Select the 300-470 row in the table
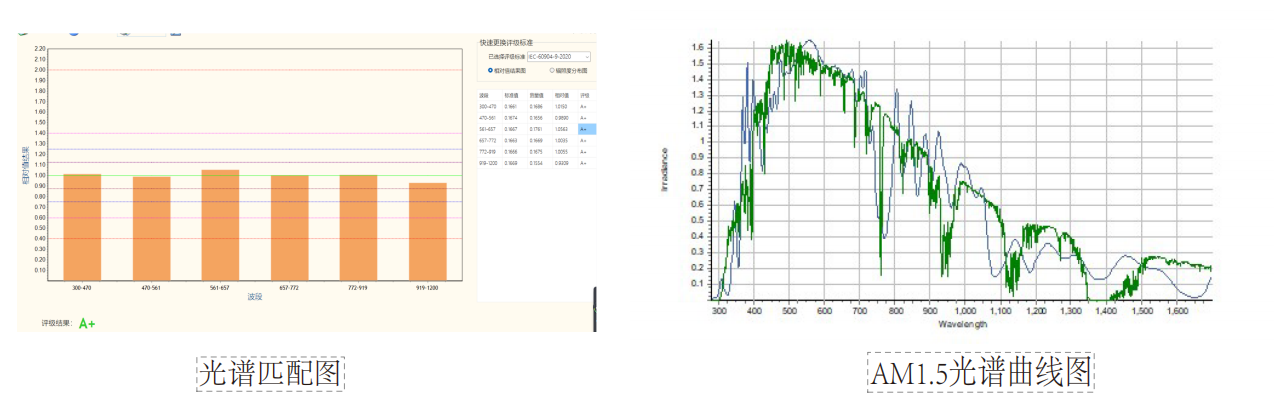The width and height of the screenshot is (1278, 417). coord(487,106)
